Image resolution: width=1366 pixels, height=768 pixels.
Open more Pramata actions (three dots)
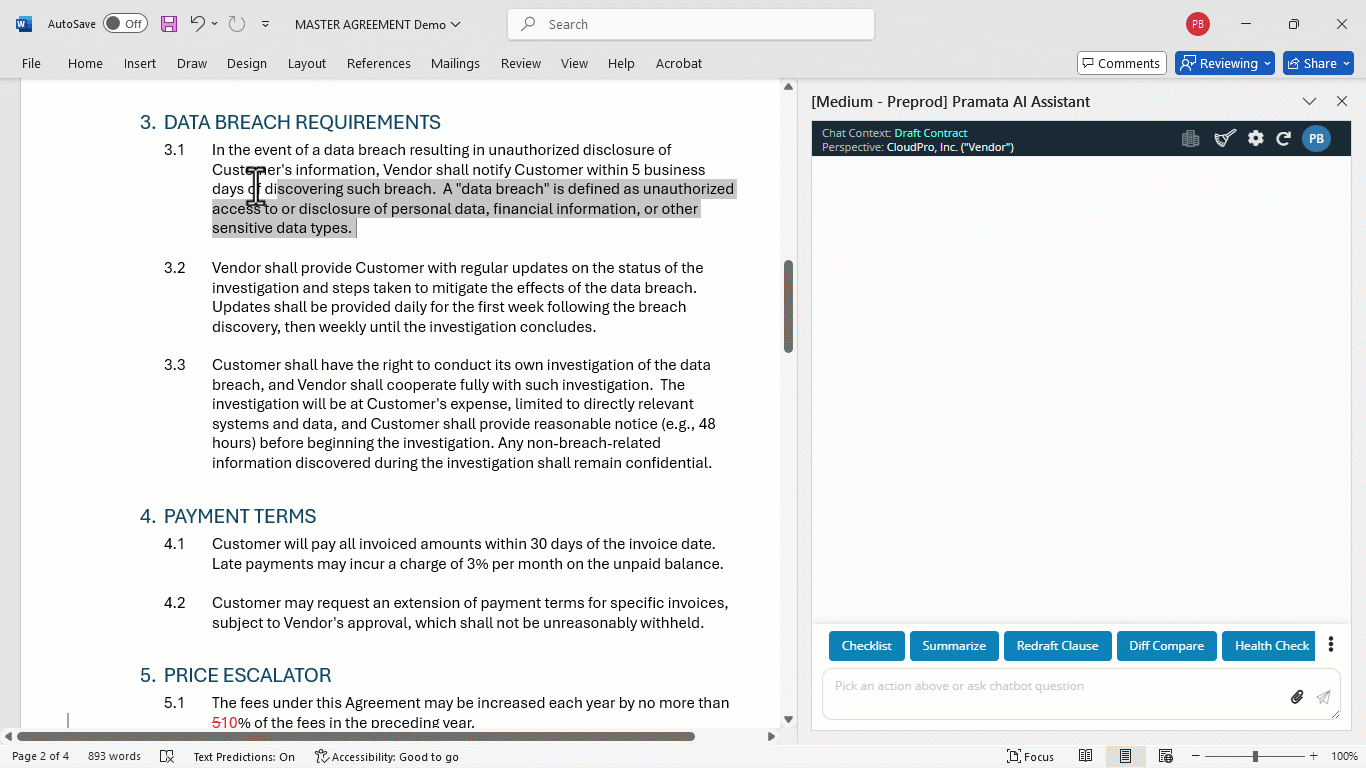pyautogui.click(x=1331, y=645)
